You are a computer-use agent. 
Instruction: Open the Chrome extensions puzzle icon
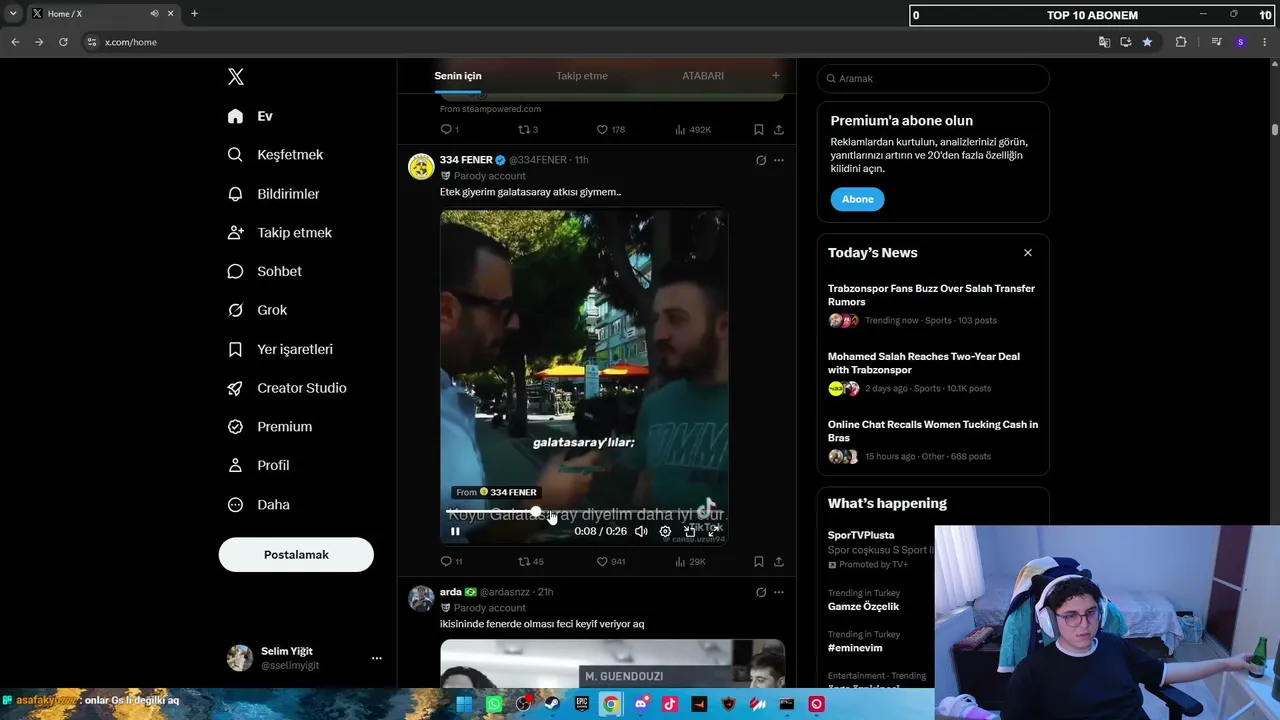coord(1181,42)
